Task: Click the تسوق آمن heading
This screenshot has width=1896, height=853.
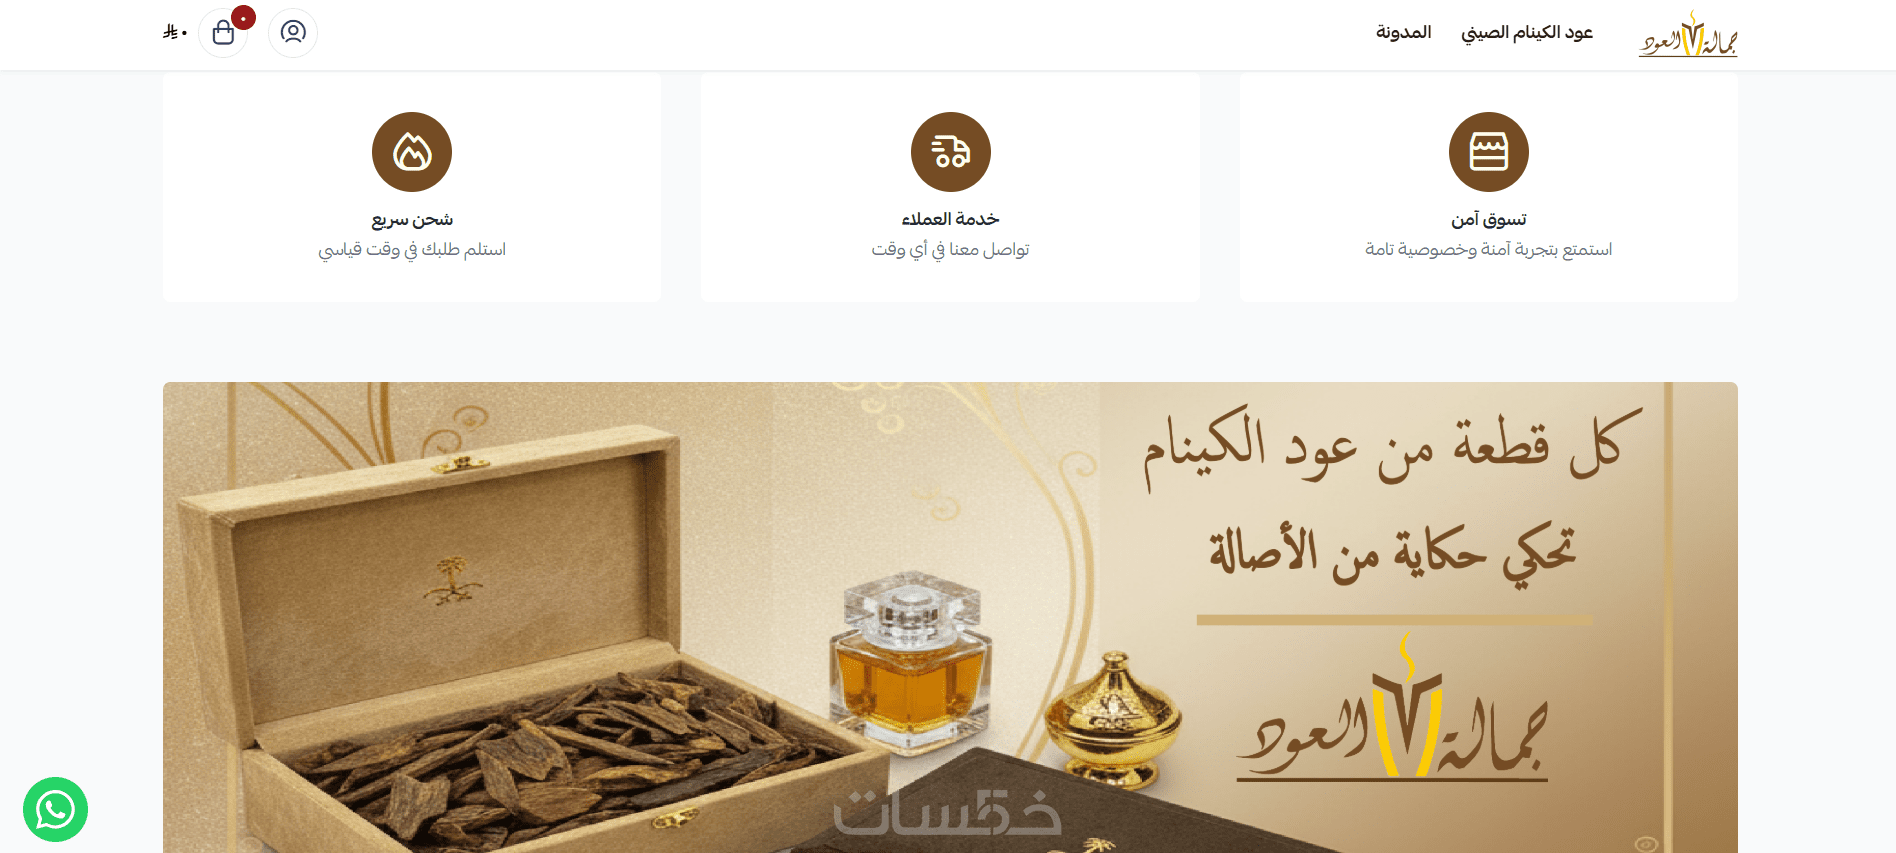Action: (1488, 219)
